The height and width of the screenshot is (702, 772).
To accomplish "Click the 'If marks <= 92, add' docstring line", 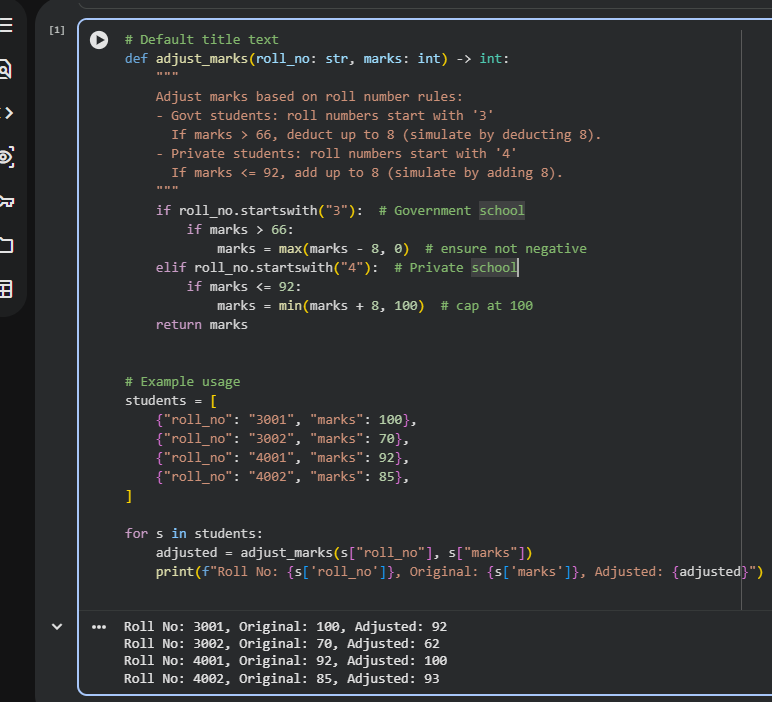I will coord(367,173).
